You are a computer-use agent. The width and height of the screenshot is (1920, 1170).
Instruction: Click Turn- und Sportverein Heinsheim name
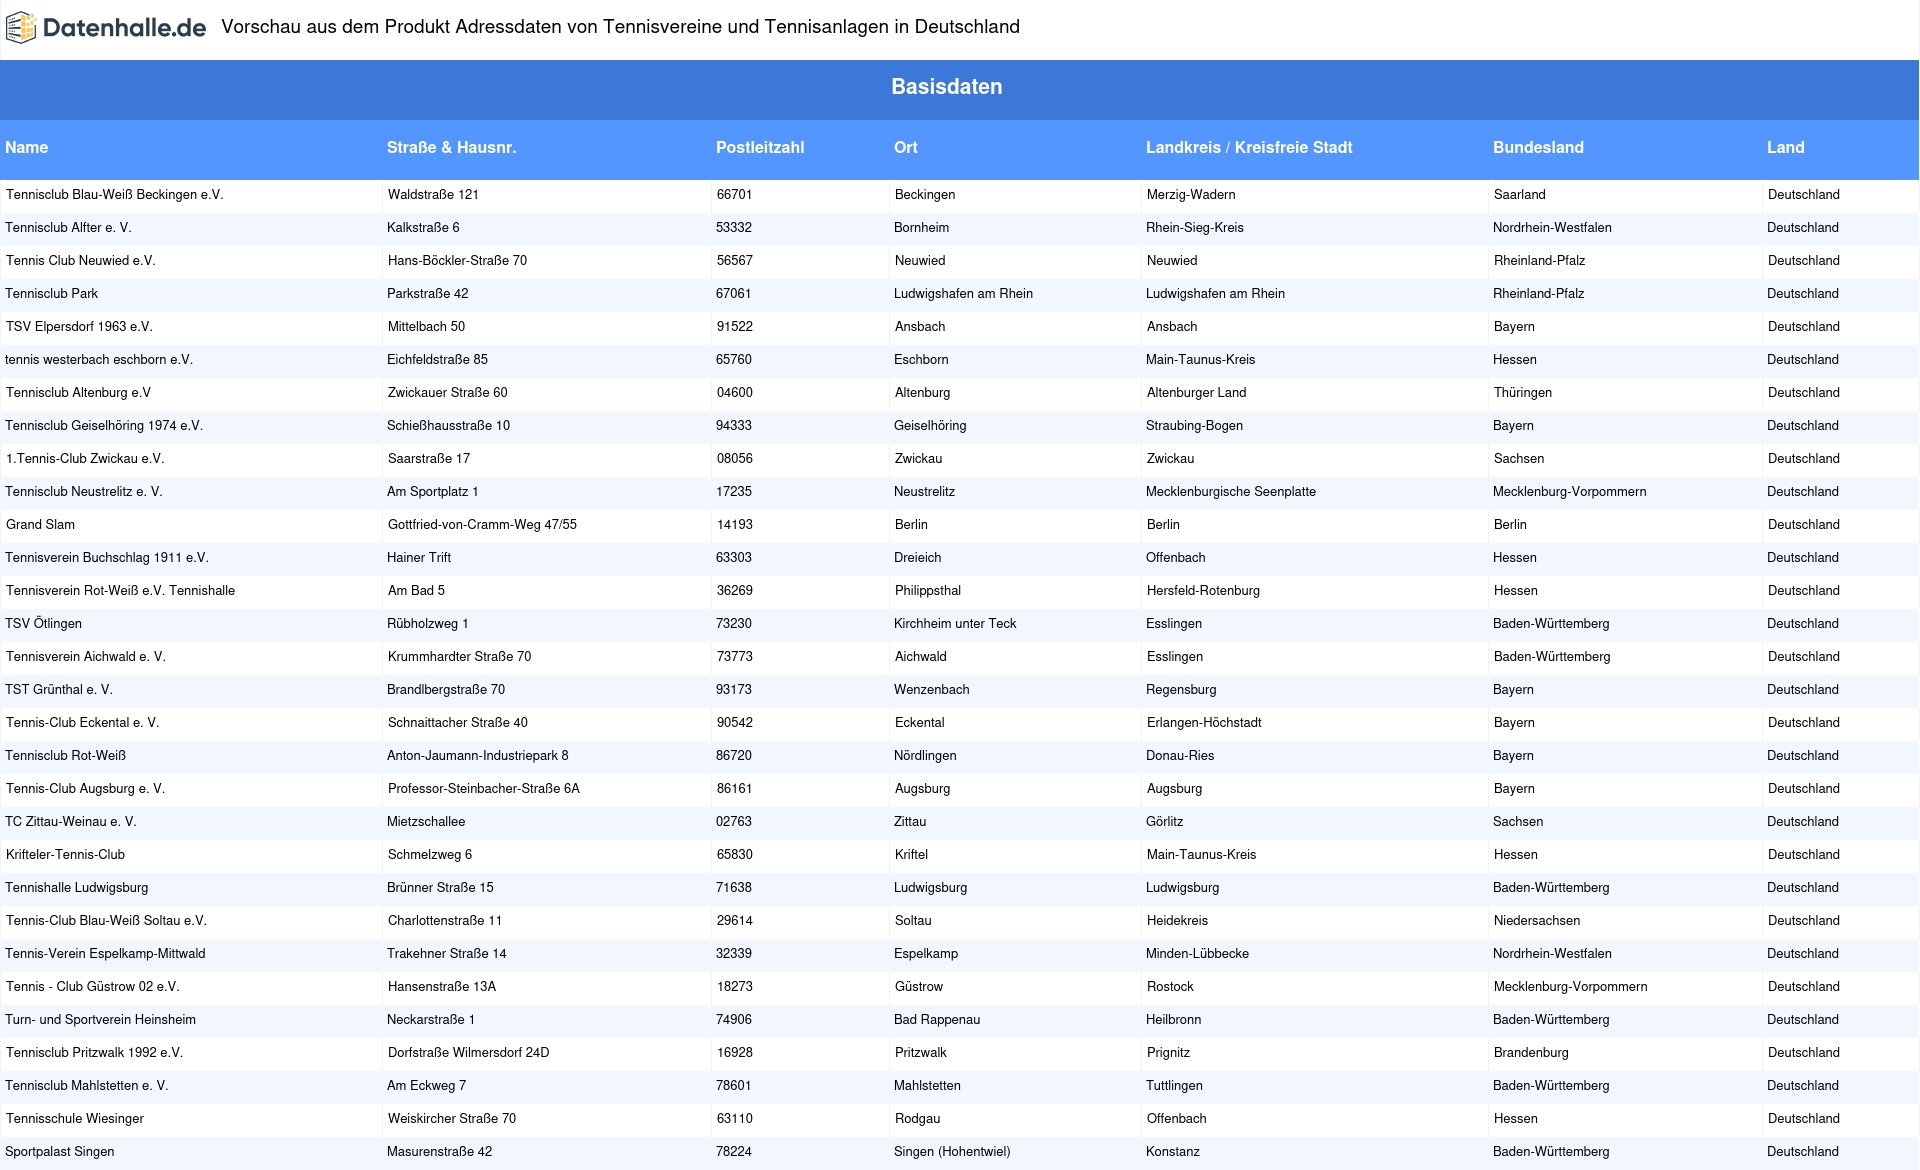coord(100,1020)
